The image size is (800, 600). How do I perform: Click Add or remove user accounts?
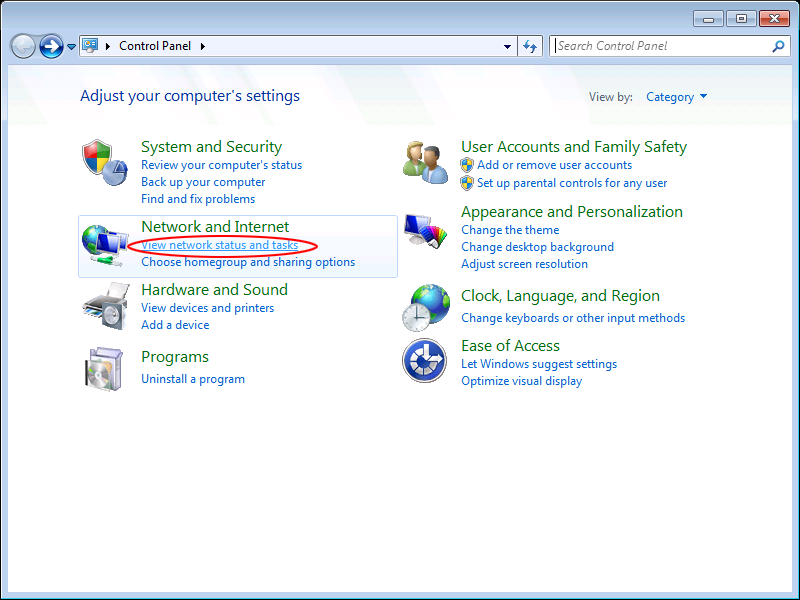[555, 165]
